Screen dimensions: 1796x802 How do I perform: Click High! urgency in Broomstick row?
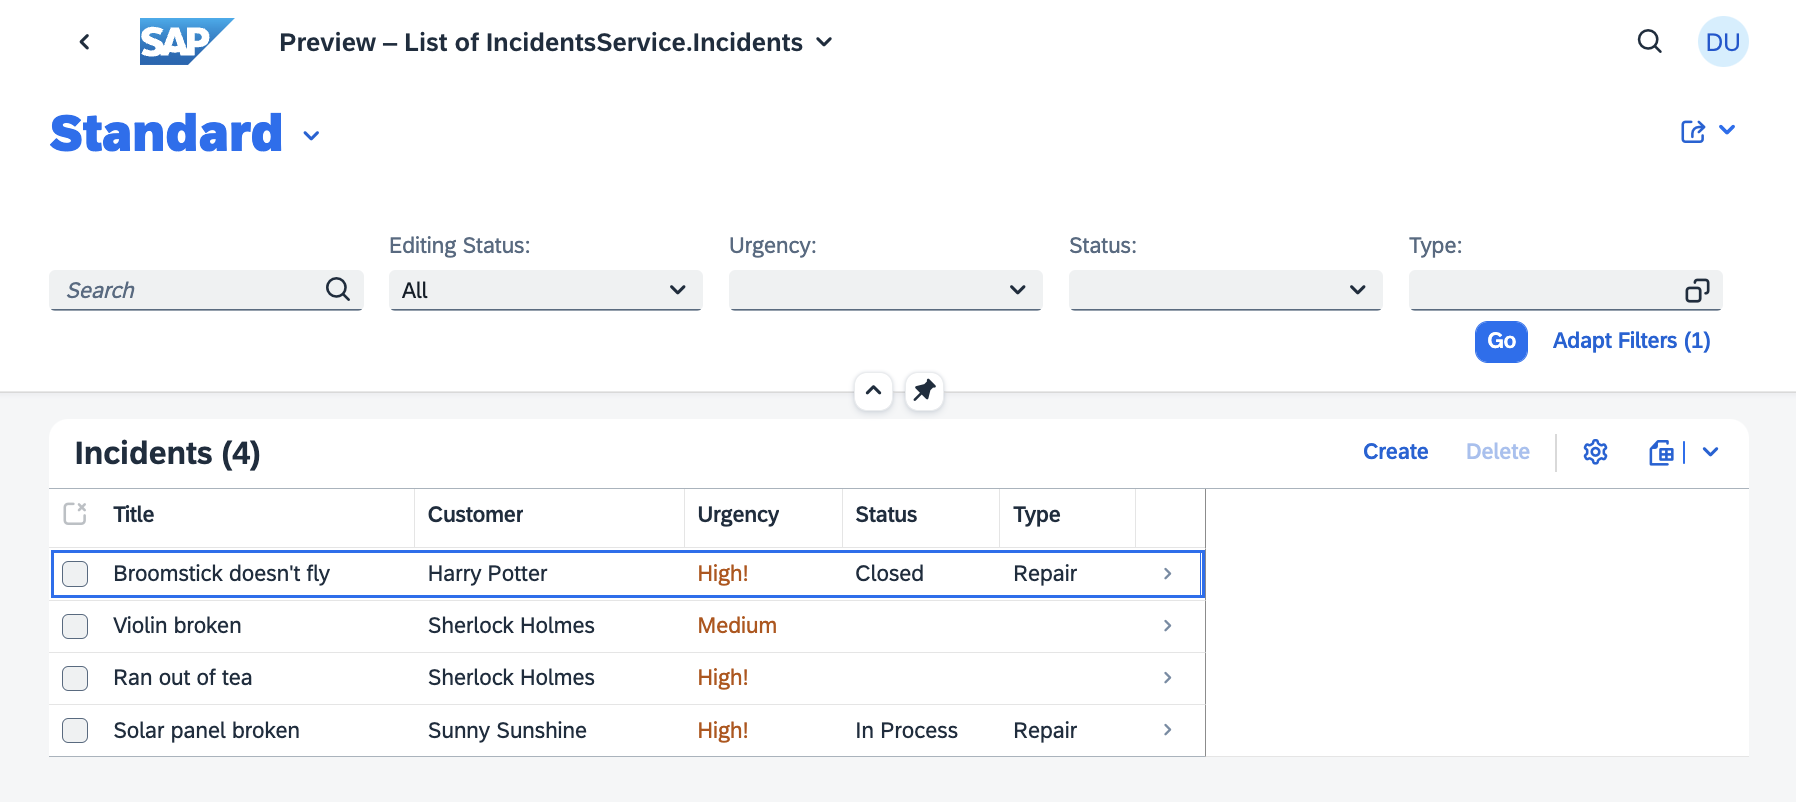coord(723,574)
